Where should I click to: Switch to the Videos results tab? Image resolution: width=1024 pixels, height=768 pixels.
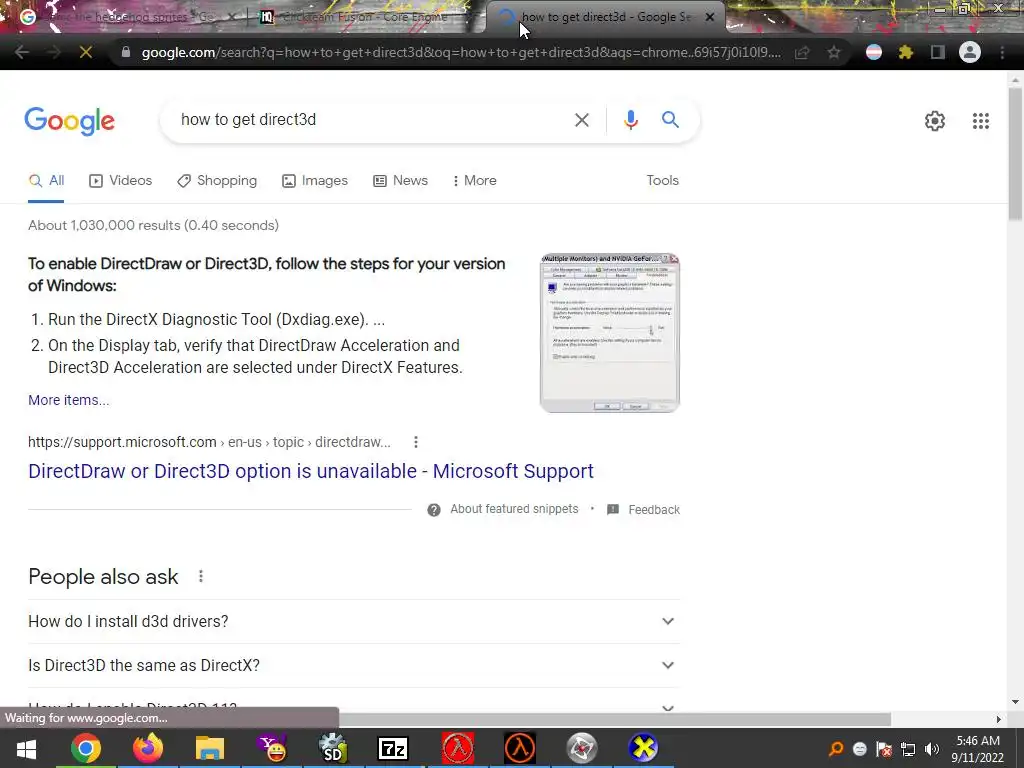[120, 181]
